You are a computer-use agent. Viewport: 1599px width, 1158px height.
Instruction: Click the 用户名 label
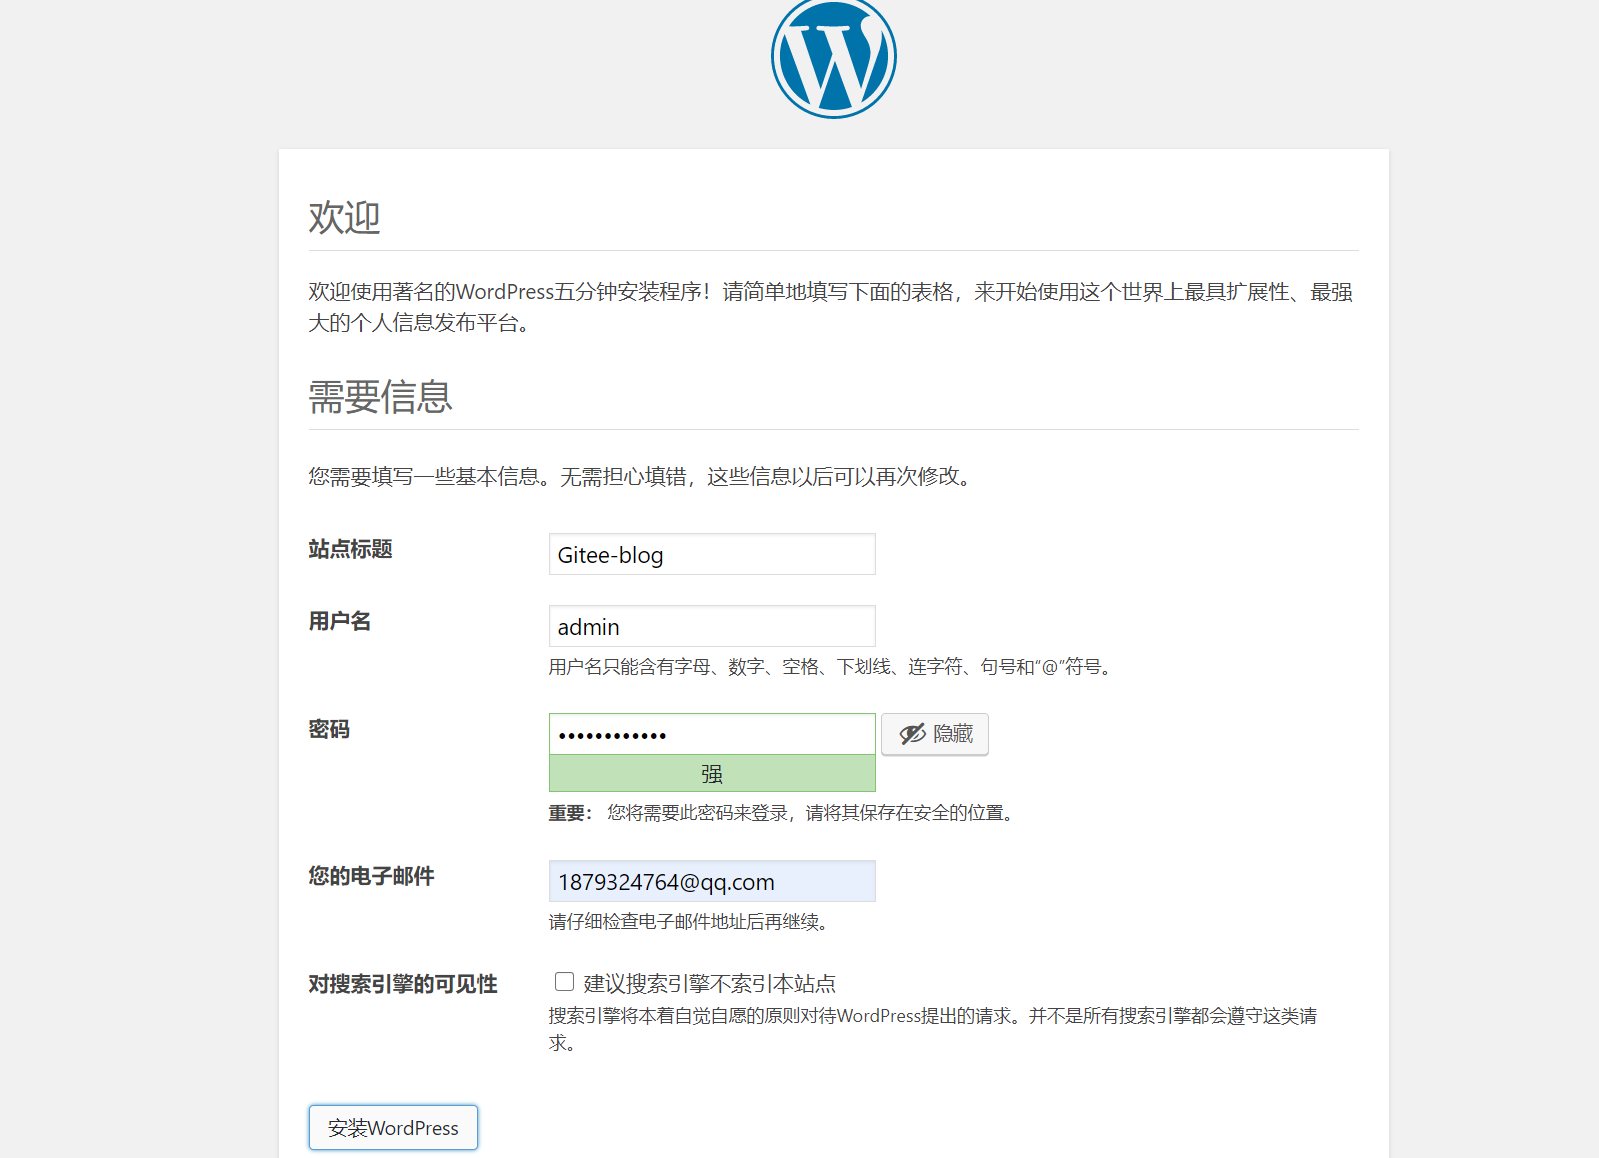pyautogui.click(x=340, y=621)
